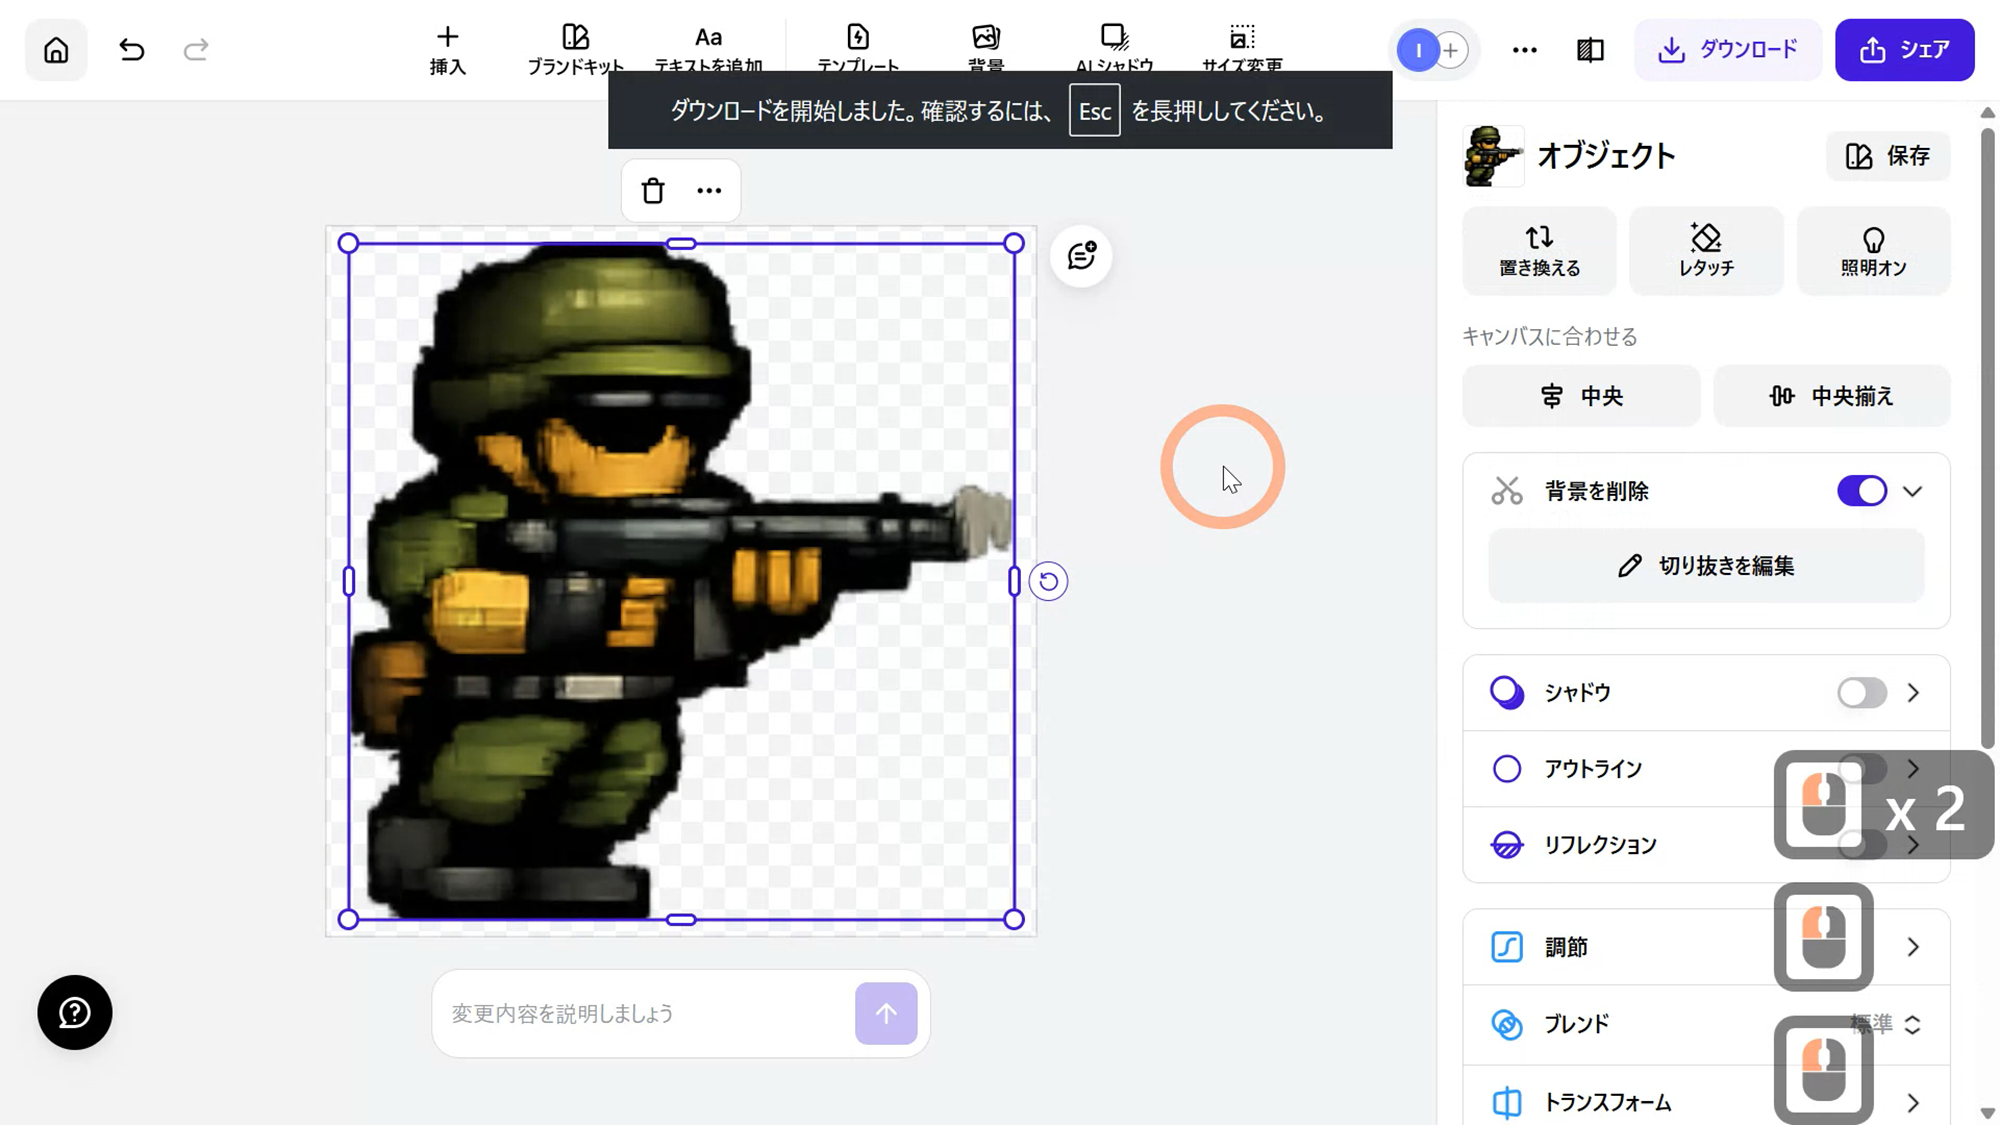The height and width of the screenshot is (1125, 2000).
Task: Expand the 調節 section chevron
Action: 1913,947
